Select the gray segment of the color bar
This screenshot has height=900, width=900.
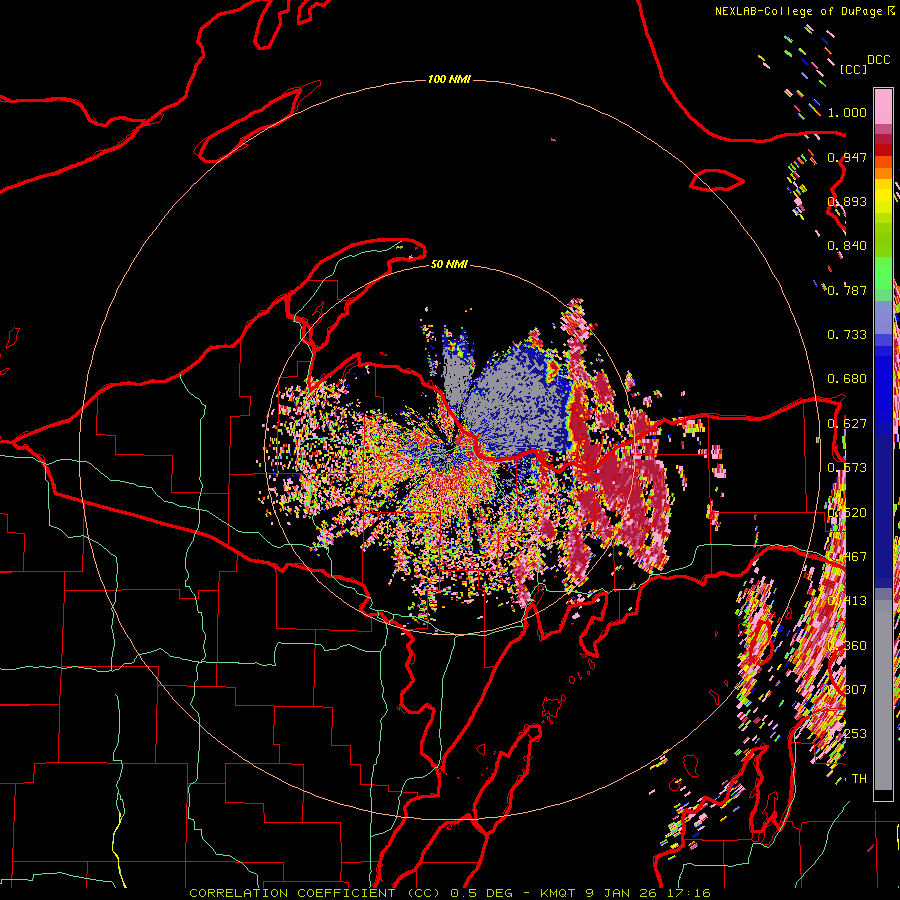pos(883,695)
